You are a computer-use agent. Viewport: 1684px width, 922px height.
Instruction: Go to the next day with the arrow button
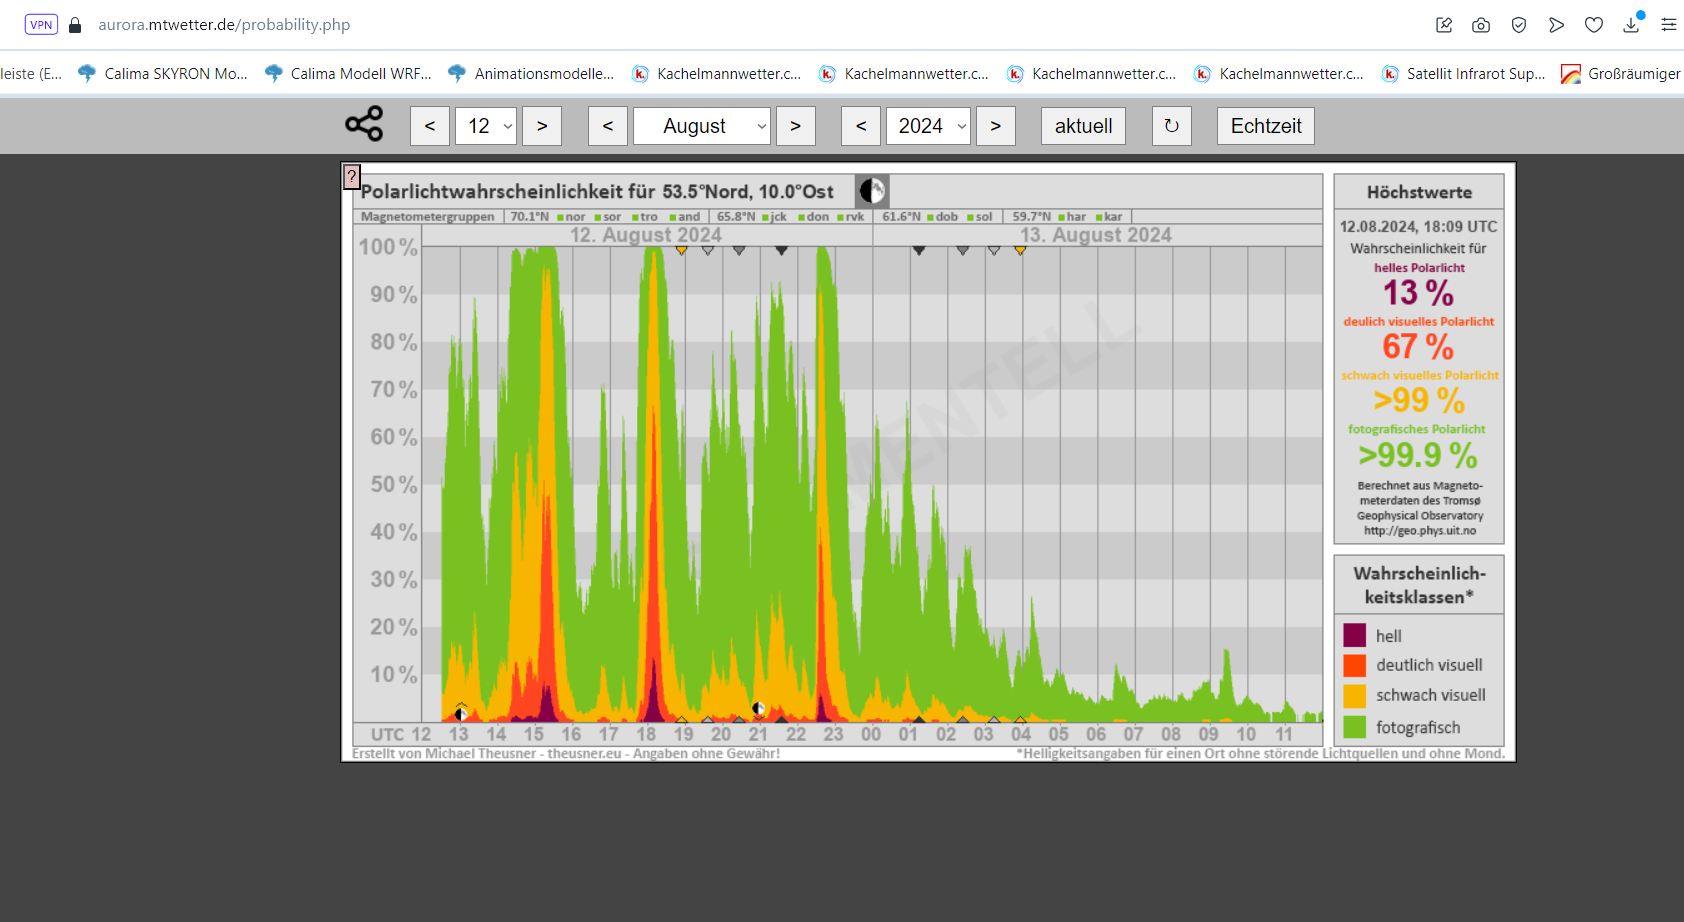[542, 126]
